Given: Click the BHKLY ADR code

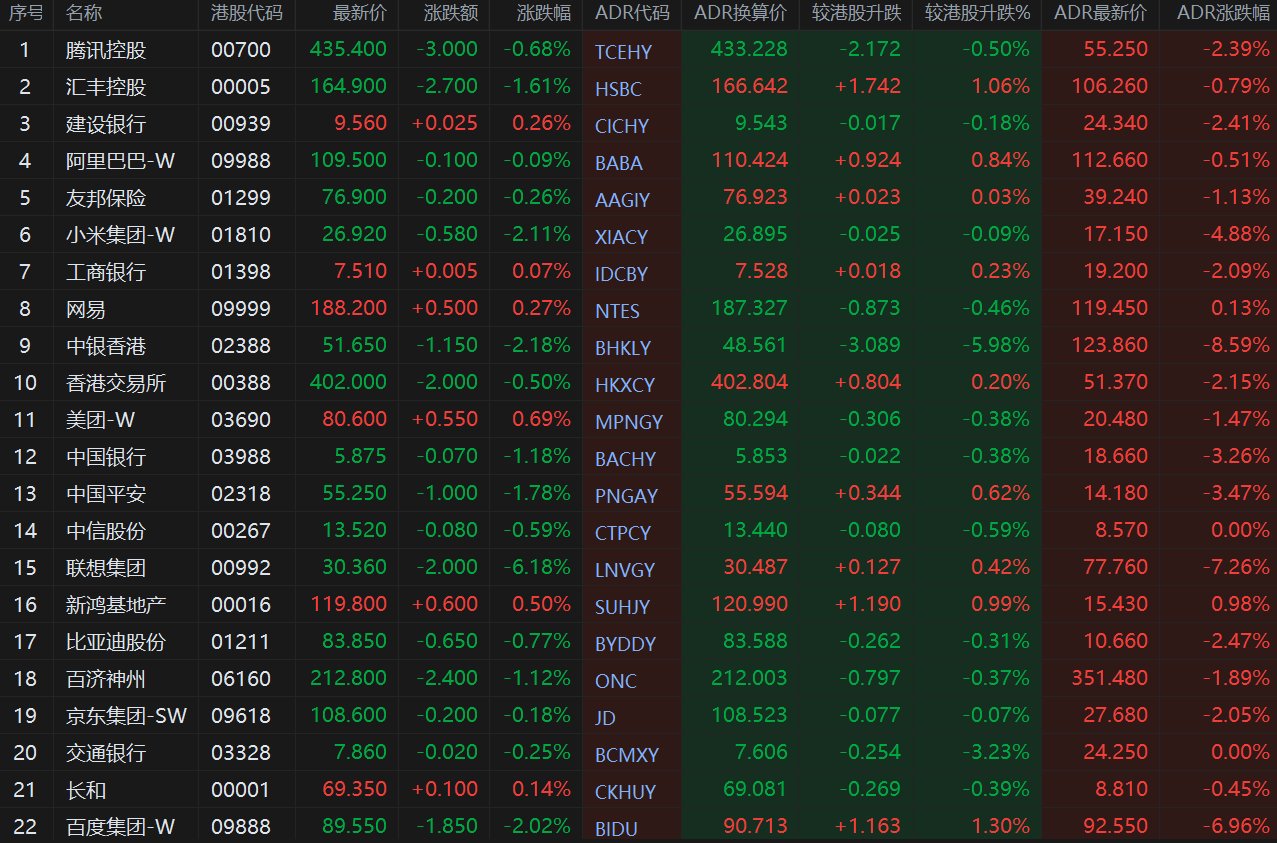Looking at the screenshot, I should pyautogui.click(x=622, y=348).
